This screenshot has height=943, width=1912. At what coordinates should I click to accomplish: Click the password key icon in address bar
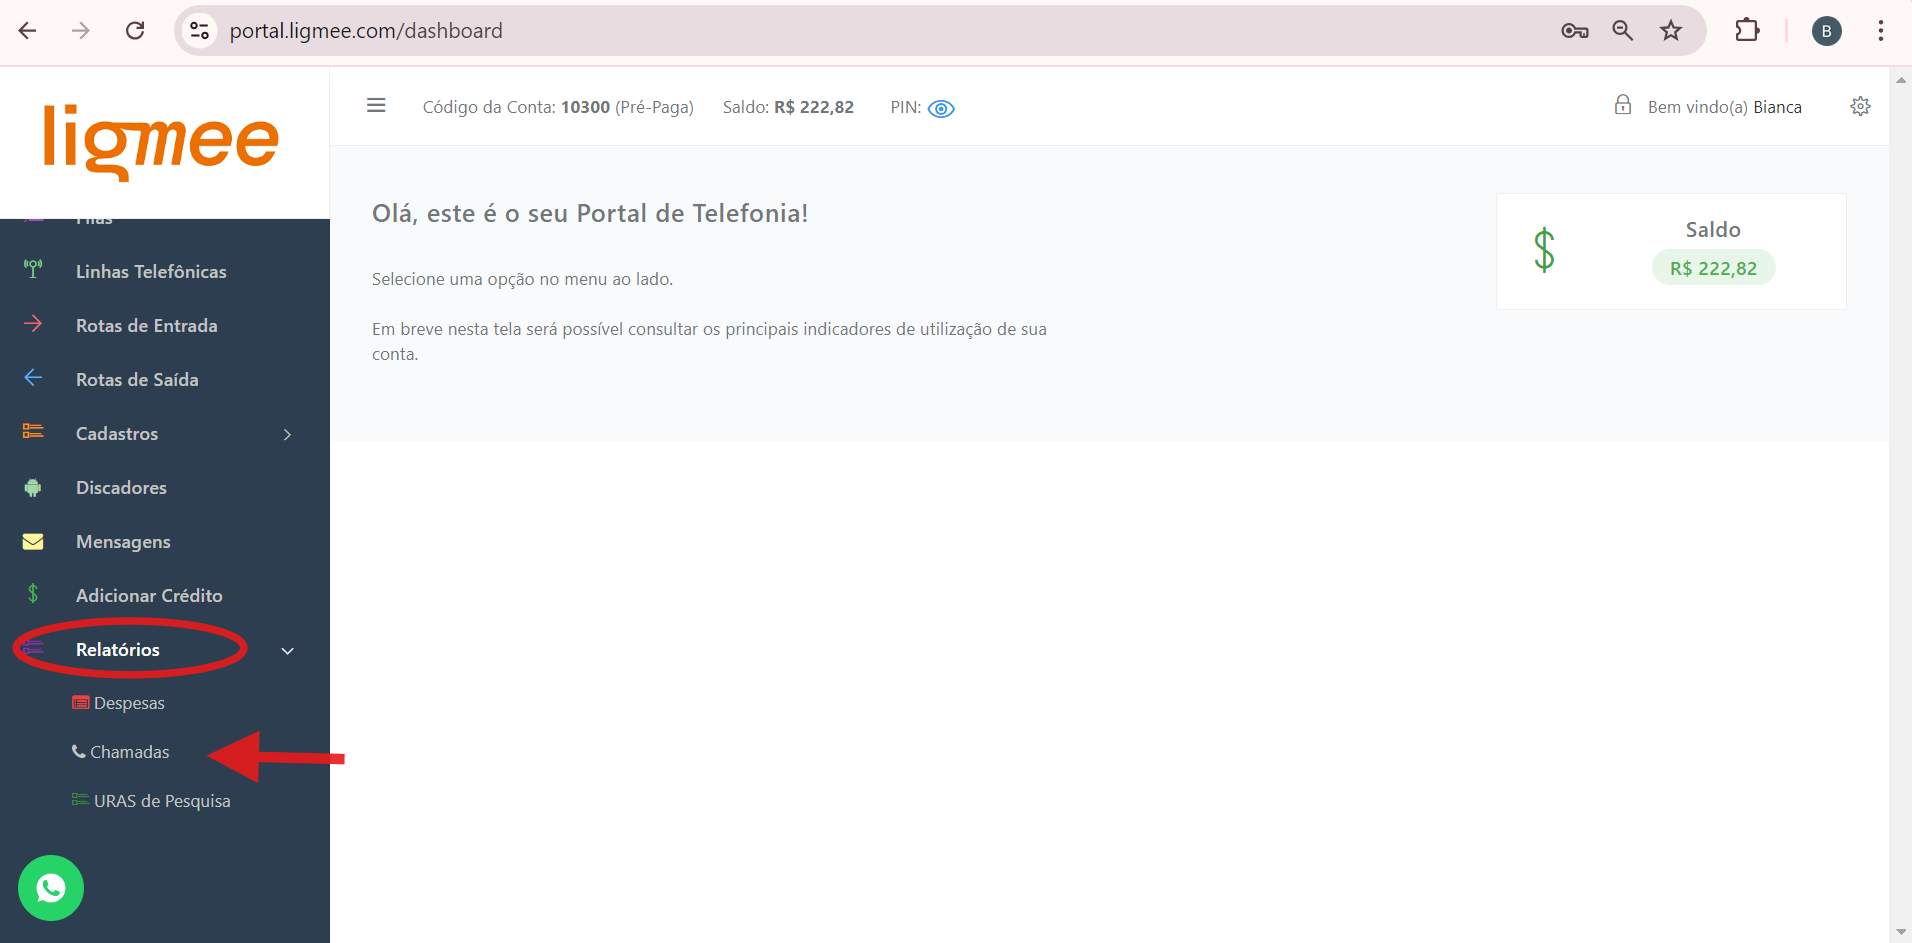click(x=1574, y=31)
